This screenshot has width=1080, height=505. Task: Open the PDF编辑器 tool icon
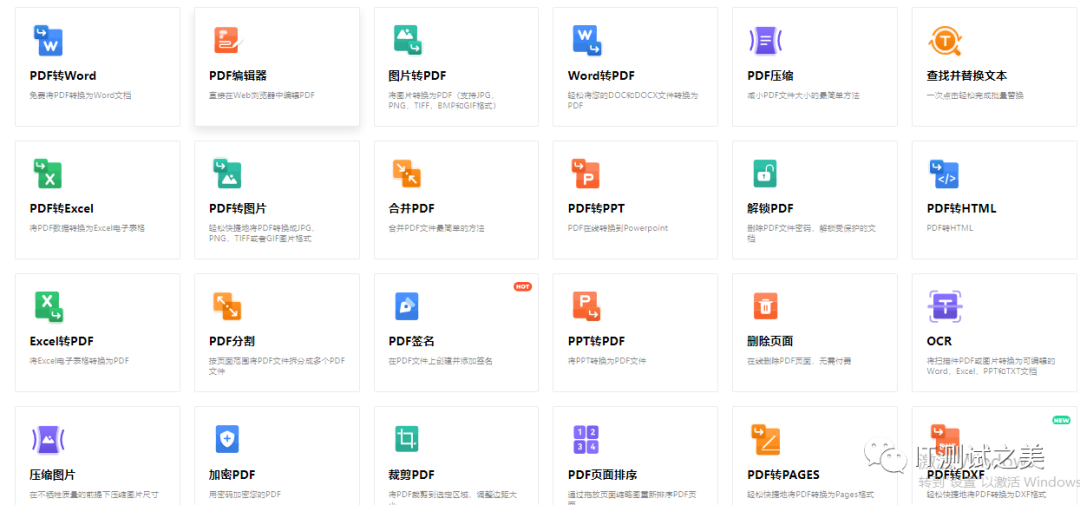(x=227, y=41)
